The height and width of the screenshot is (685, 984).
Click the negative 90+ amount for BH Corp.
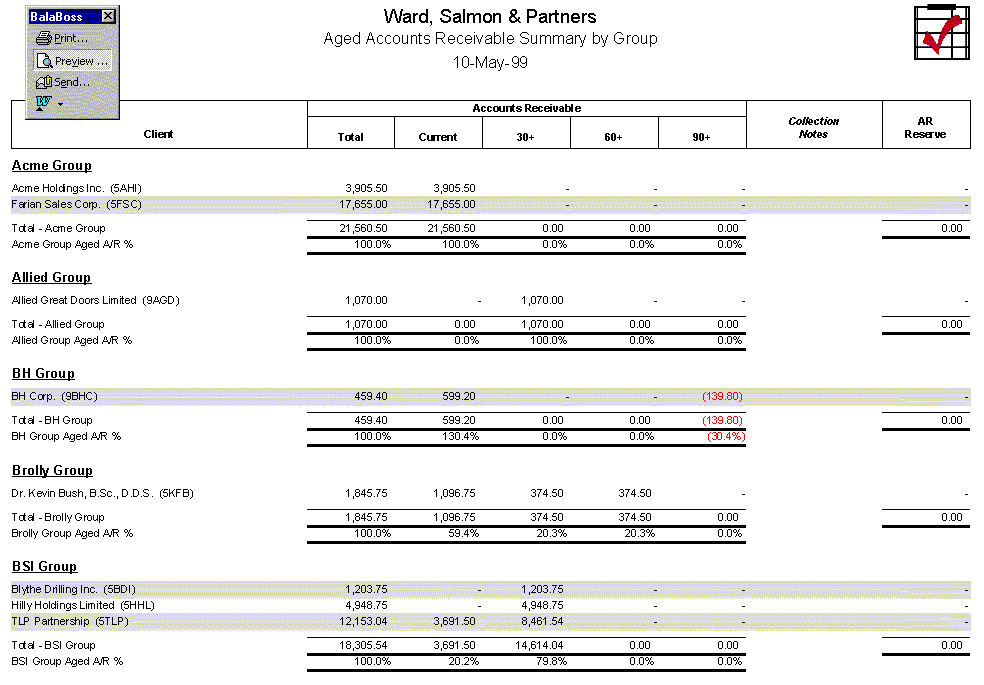point(722,397)
